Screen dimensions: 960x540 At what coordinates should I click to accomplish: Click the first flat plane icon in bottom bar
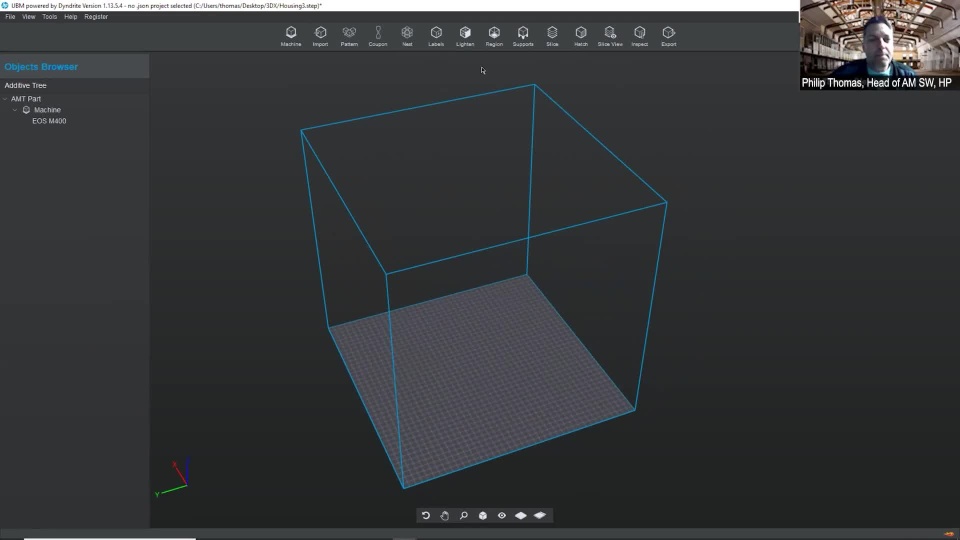click(x=520, y=516)
